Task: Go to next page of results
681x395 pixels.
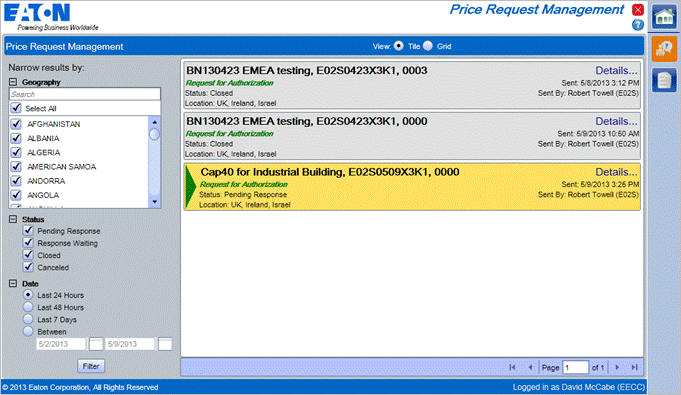Action: point(617,367)
